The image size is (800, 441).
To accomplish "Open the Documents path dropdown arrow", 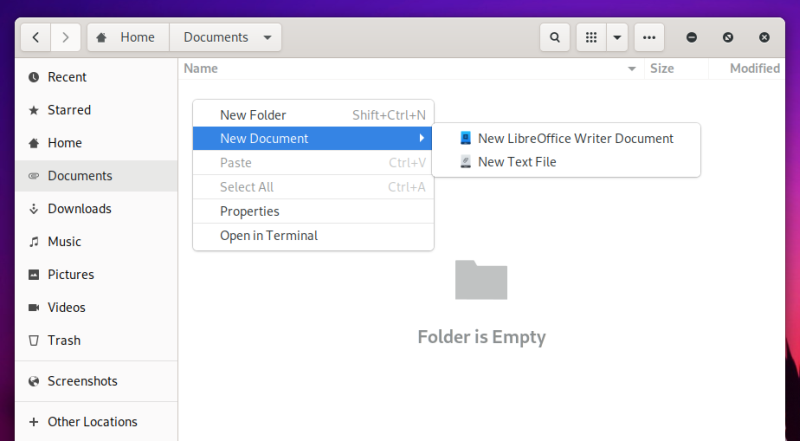I will (x=267, y=38).
